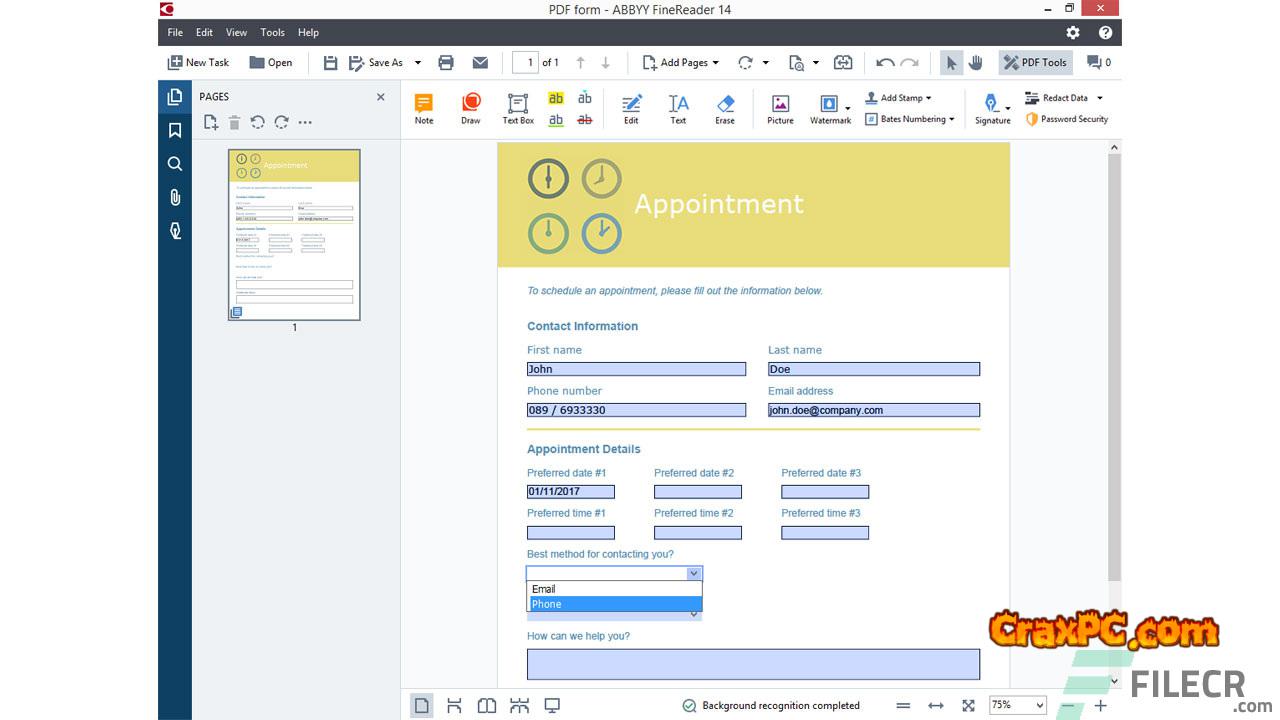
Task: Open the 75% zoom level dropdown
Action: tap(1017, 705)
